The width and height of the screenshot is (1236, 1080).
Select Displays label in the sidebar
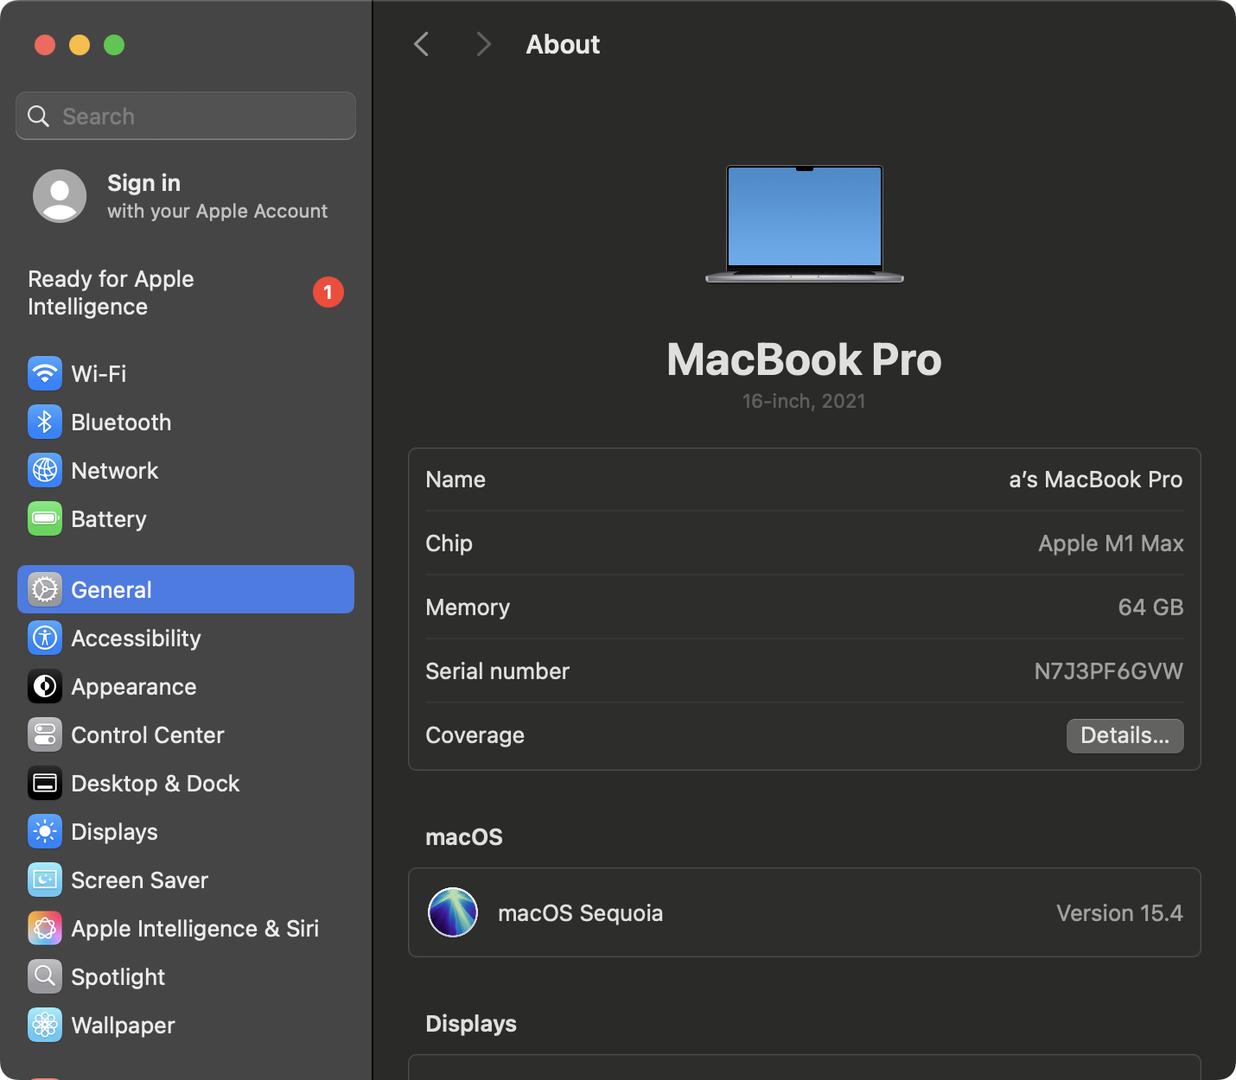(x=114, y=832)
